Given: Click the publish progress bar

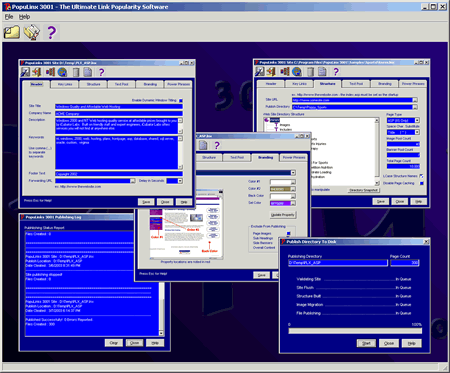Looking at the screenshot, I should (355, 331).
